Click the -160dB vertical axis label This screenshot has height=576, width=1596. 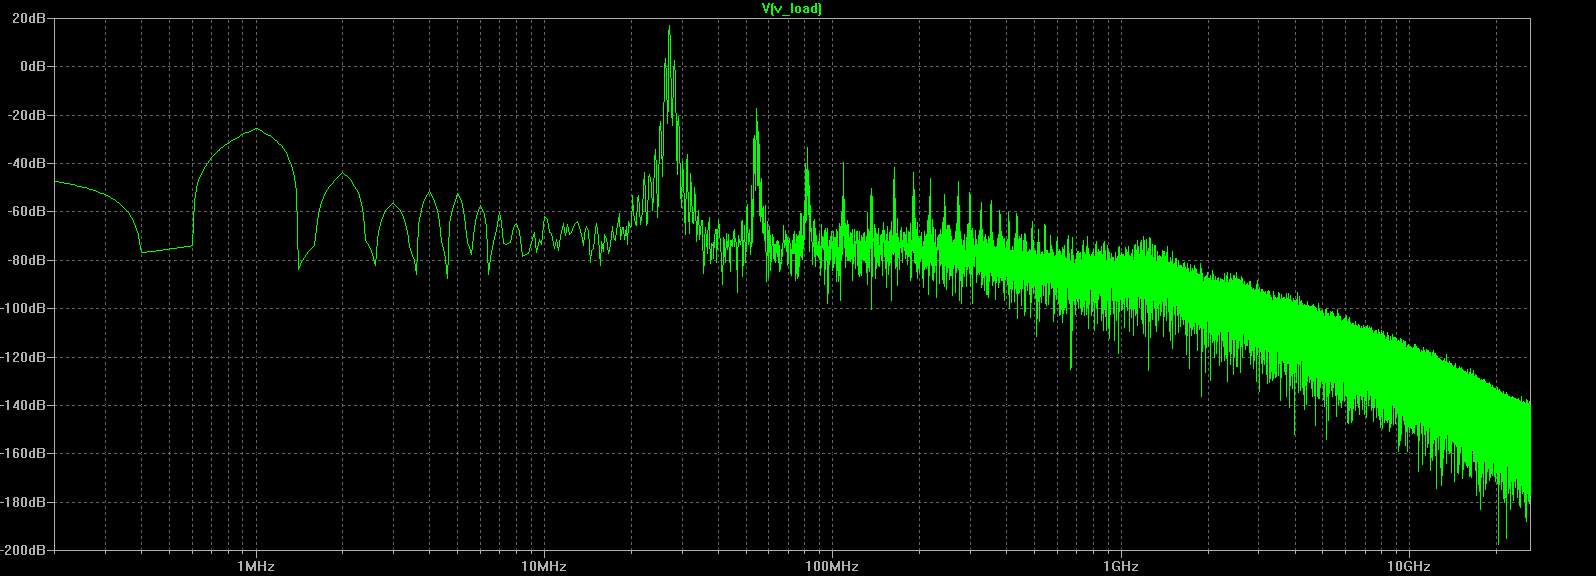coord(26,453)
